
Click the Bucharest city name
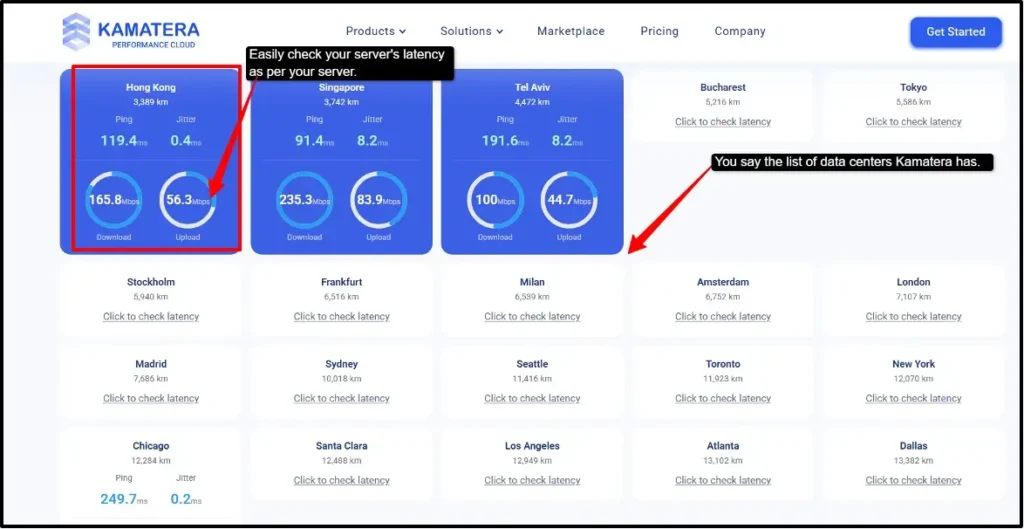click(x=723, y=87)
